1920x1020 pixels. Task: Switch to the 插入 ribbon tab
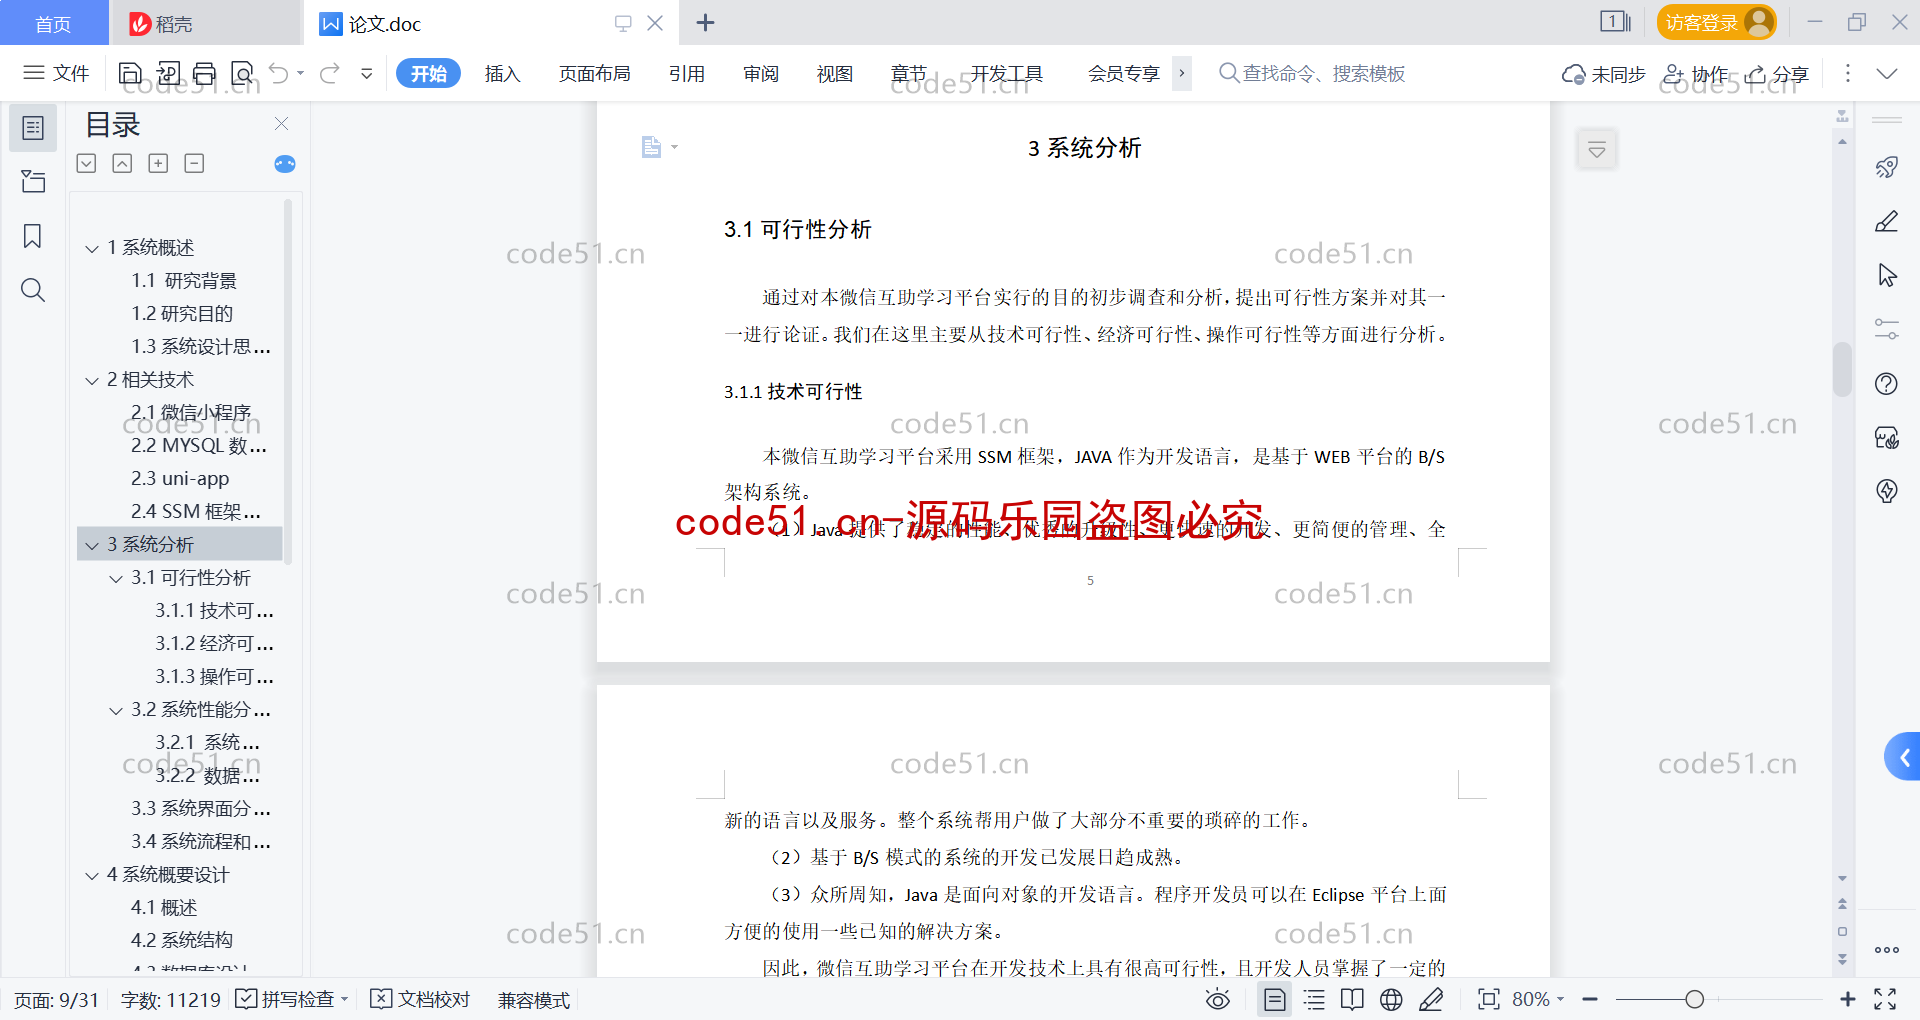[x=502, y=73]
